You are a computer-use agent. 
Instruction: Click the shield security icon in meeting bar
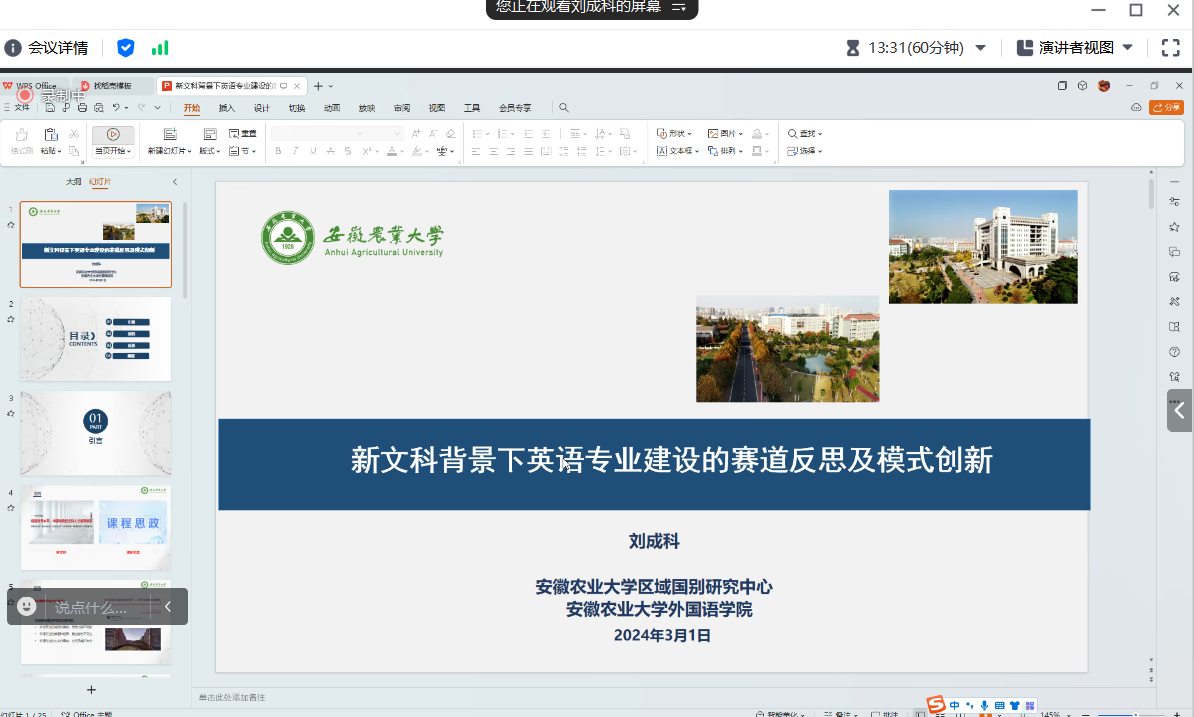(x=125, y=47)
